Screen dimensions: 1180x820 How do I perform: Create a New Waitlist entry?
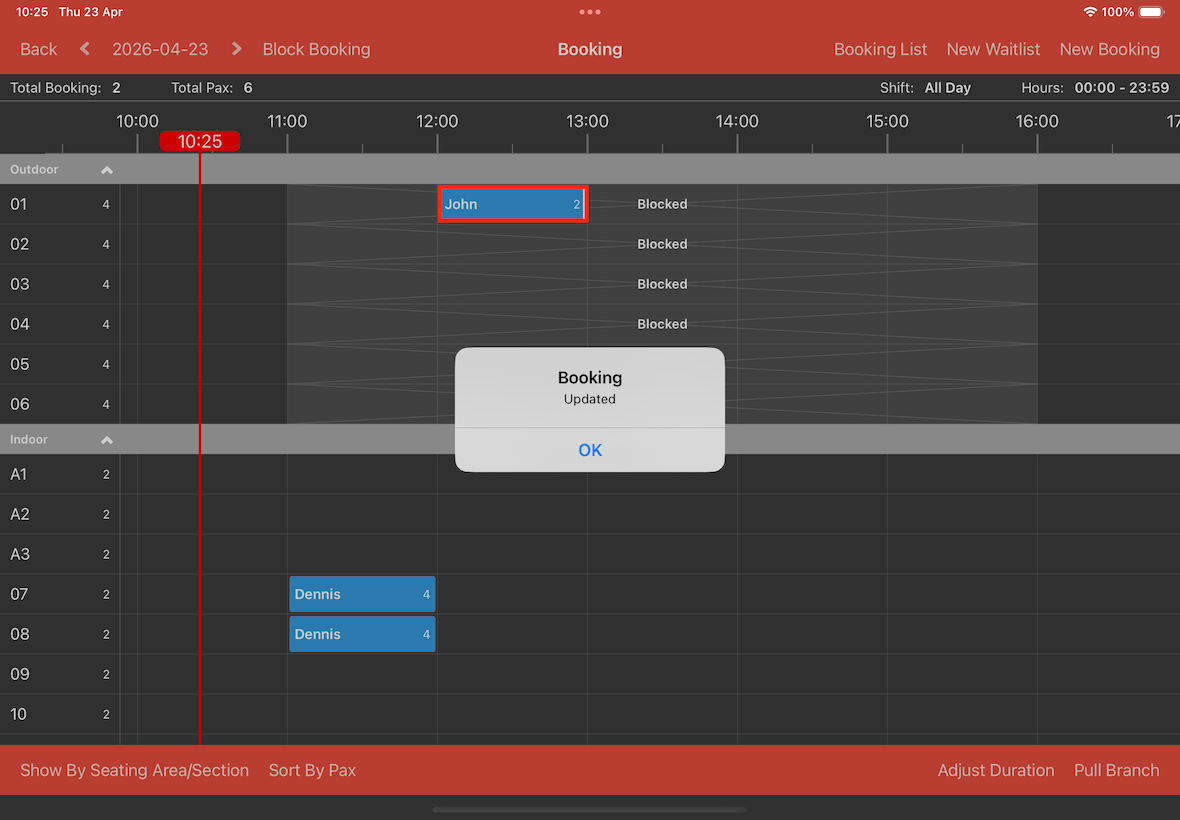click(x=993, y=49)
